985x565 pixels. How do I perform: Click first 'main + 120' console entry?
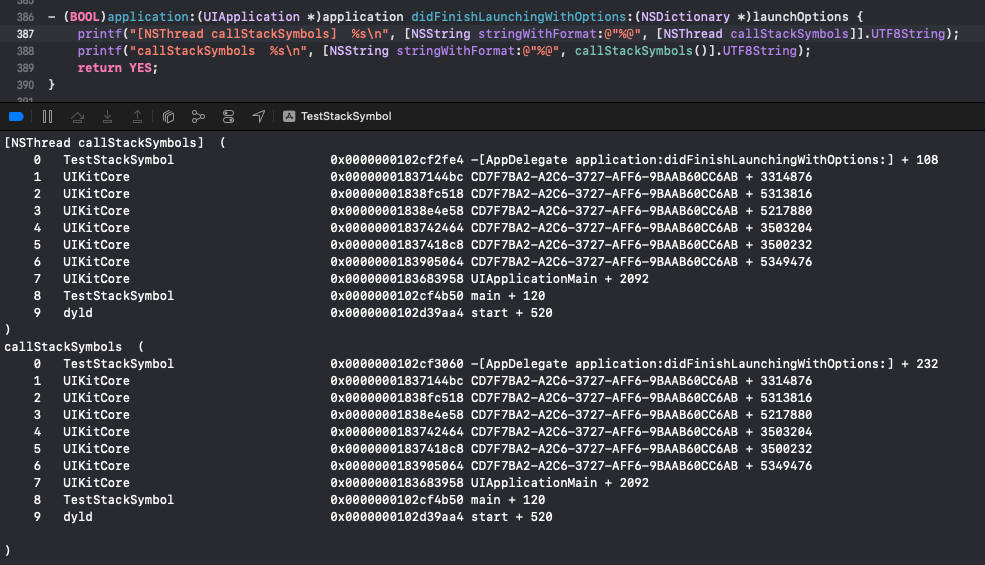click(x=508, y=295)
